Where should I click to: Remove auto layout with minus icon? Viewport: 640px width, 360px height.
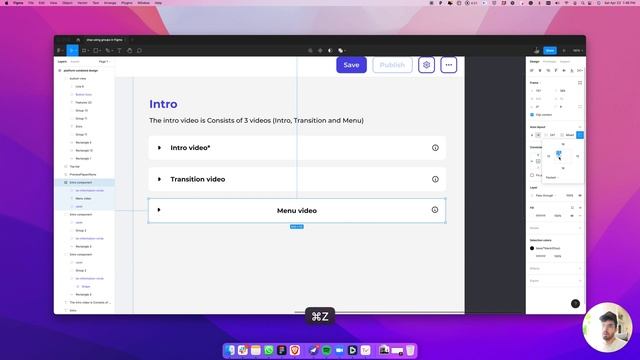pyautogui.click(x=580, y=127)
